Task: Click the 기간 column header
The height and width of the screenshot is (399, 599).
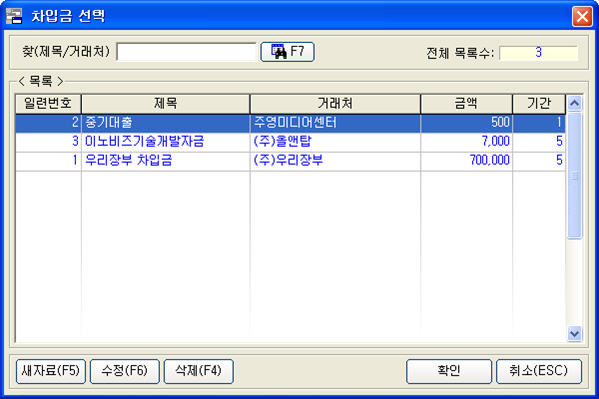Action: [539, 104]
